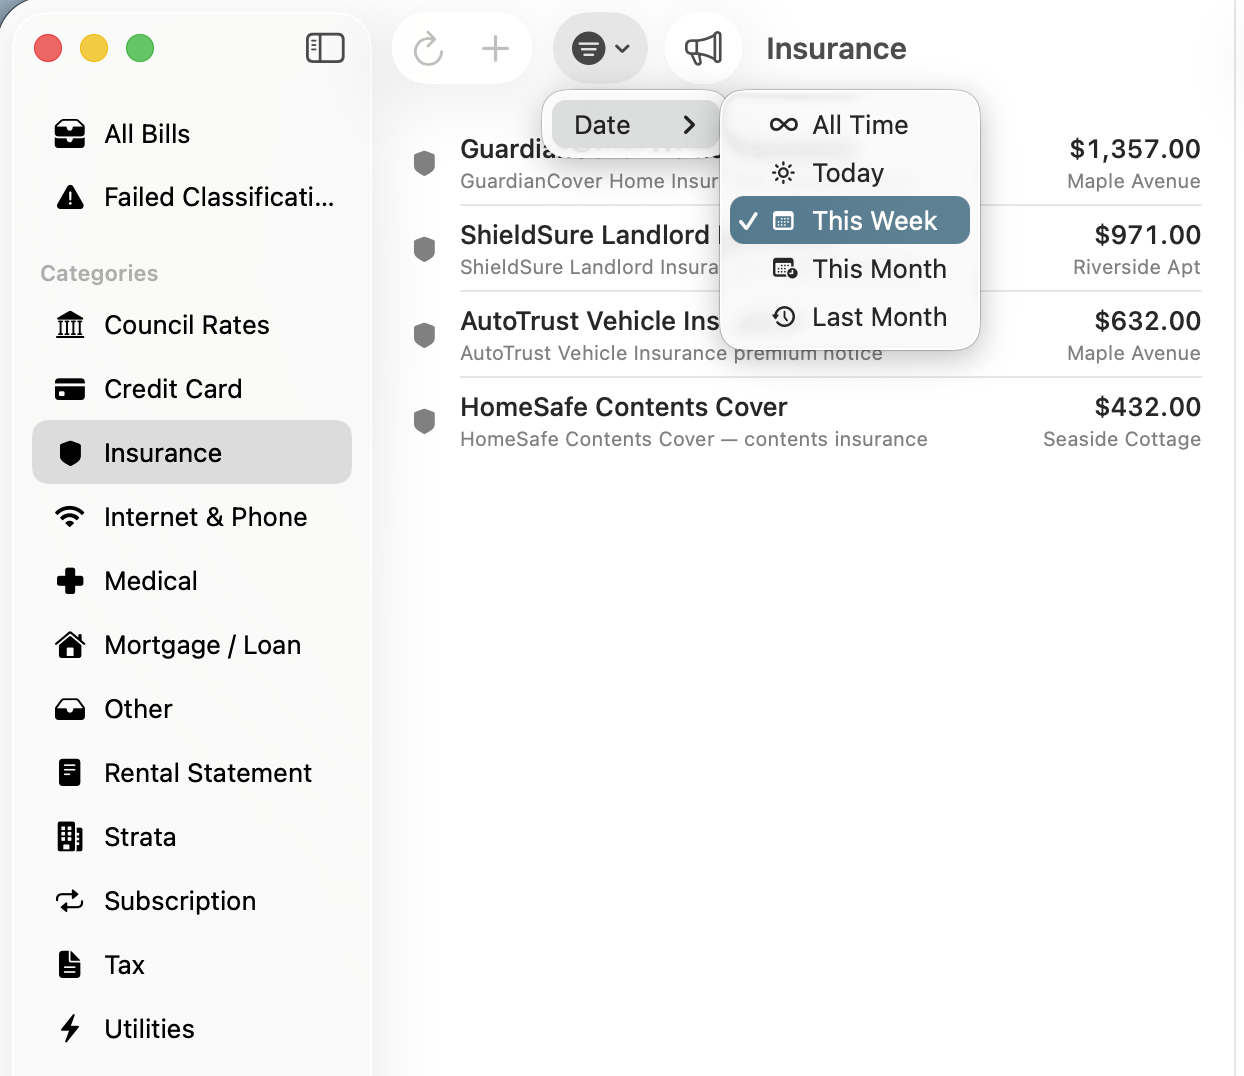The image size is (1244, 1076).
Task: Click shield icon of GuardianCover bill
Action: tap(424, 163)
